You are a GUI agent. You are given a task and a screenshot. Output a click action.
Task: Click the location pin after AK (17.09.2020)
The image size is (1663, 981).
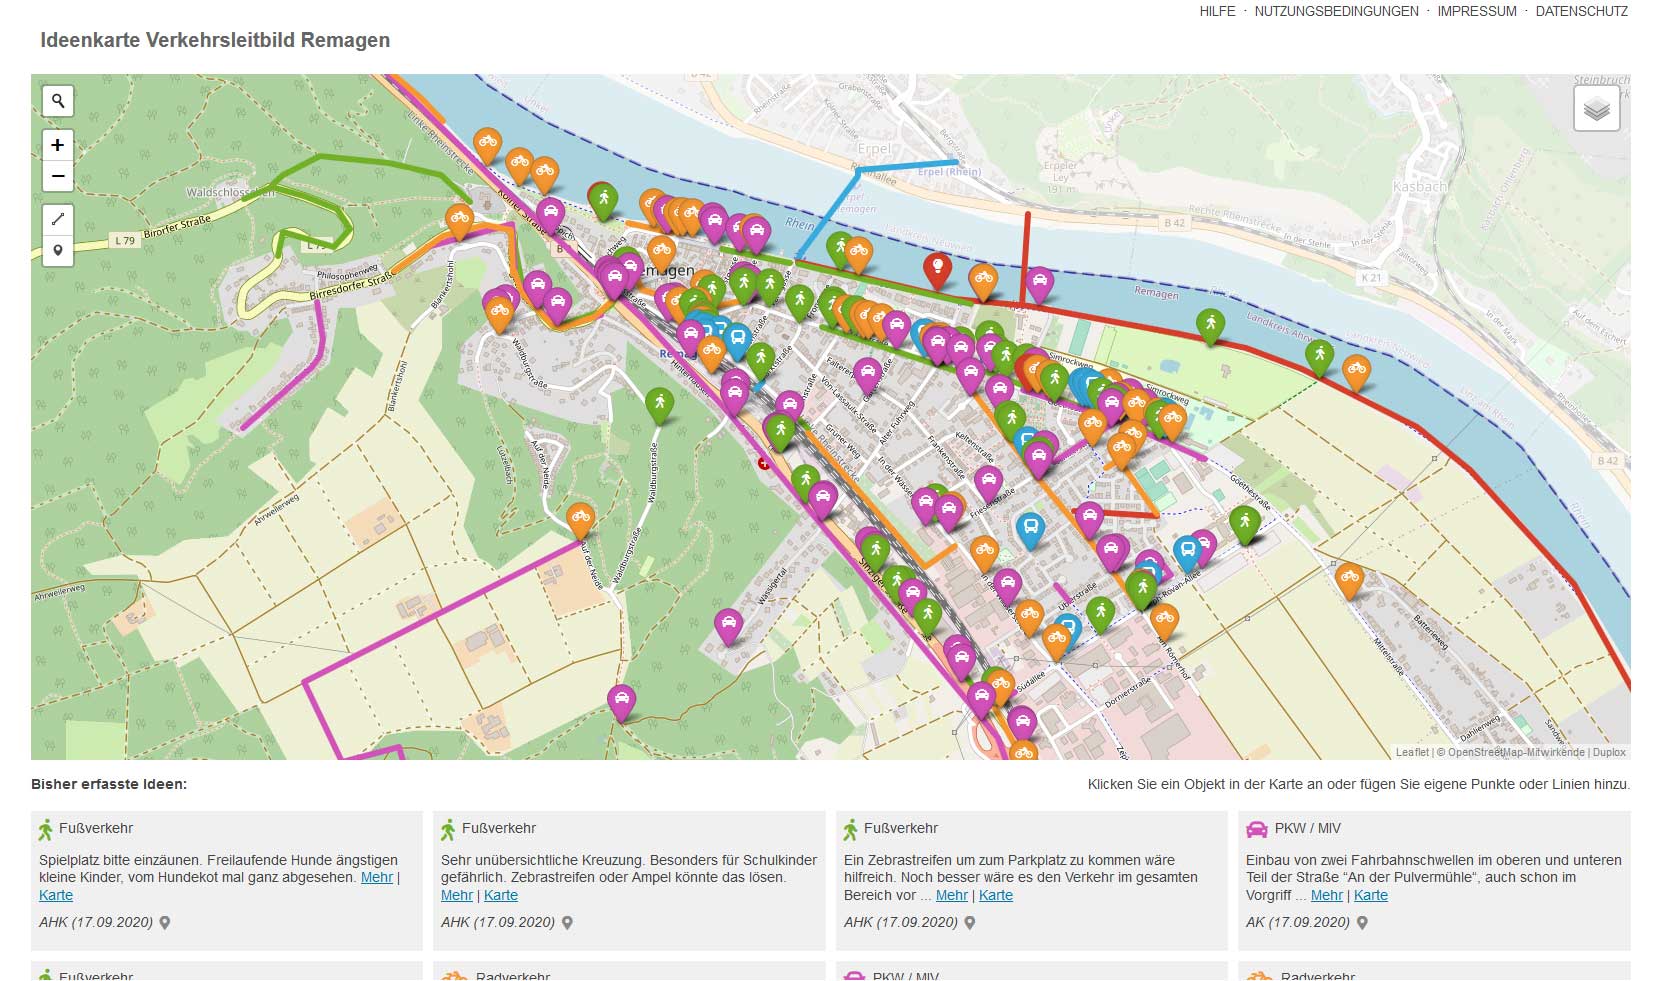(1362, 923)
